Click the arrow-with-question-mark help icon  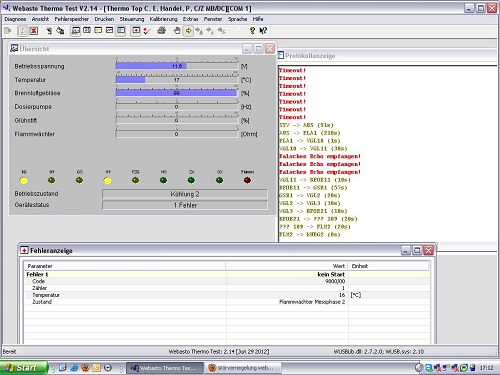[263, 31]
